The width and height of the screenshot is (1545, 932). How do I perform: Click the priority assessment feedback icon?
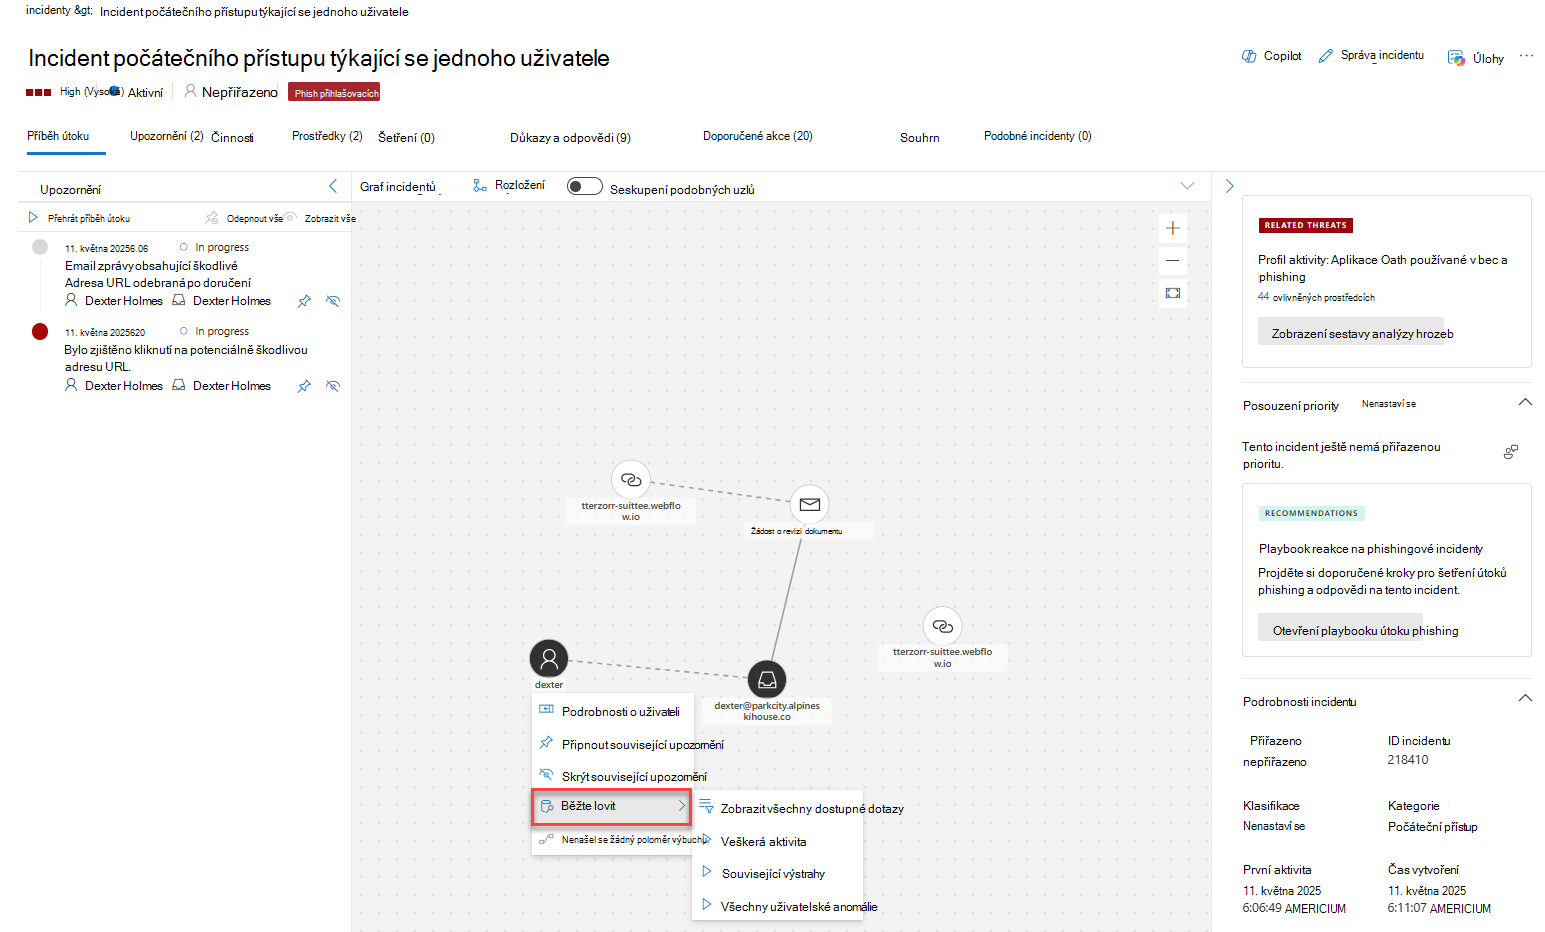pos(1511,452)
